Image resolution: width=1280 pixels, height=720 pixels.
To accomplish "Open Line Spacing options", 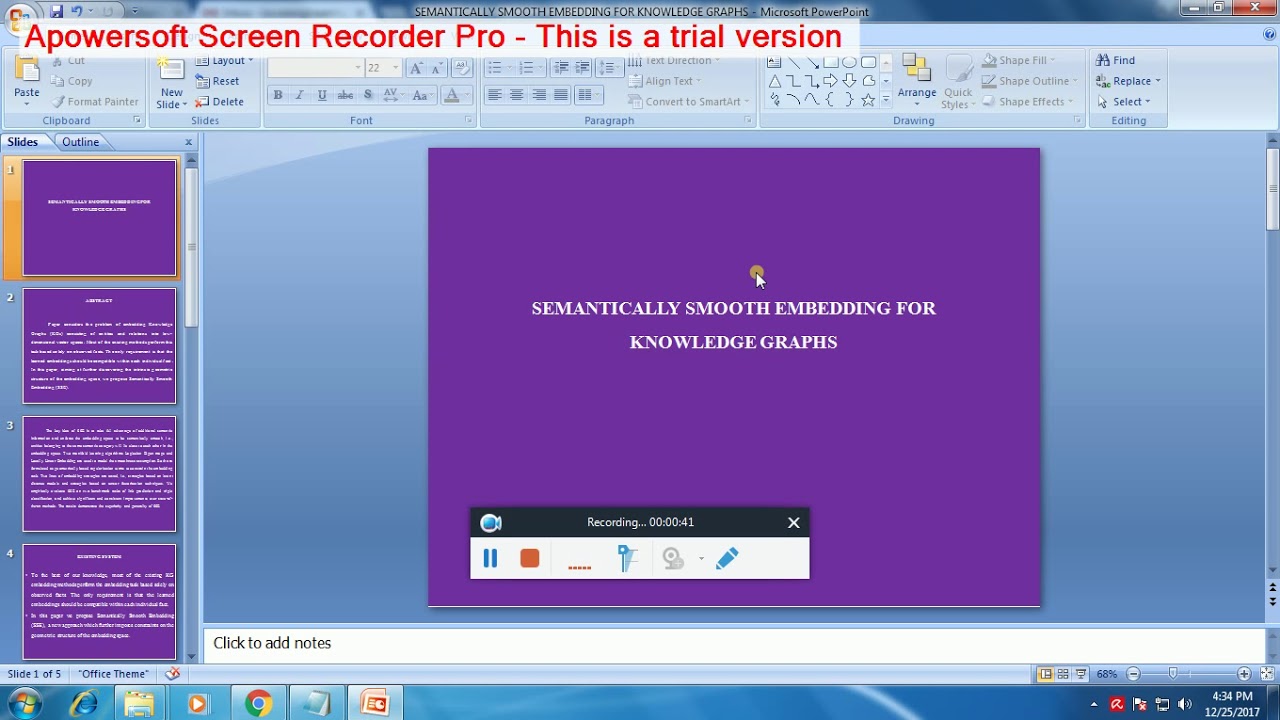I will (x=608, y=68).
